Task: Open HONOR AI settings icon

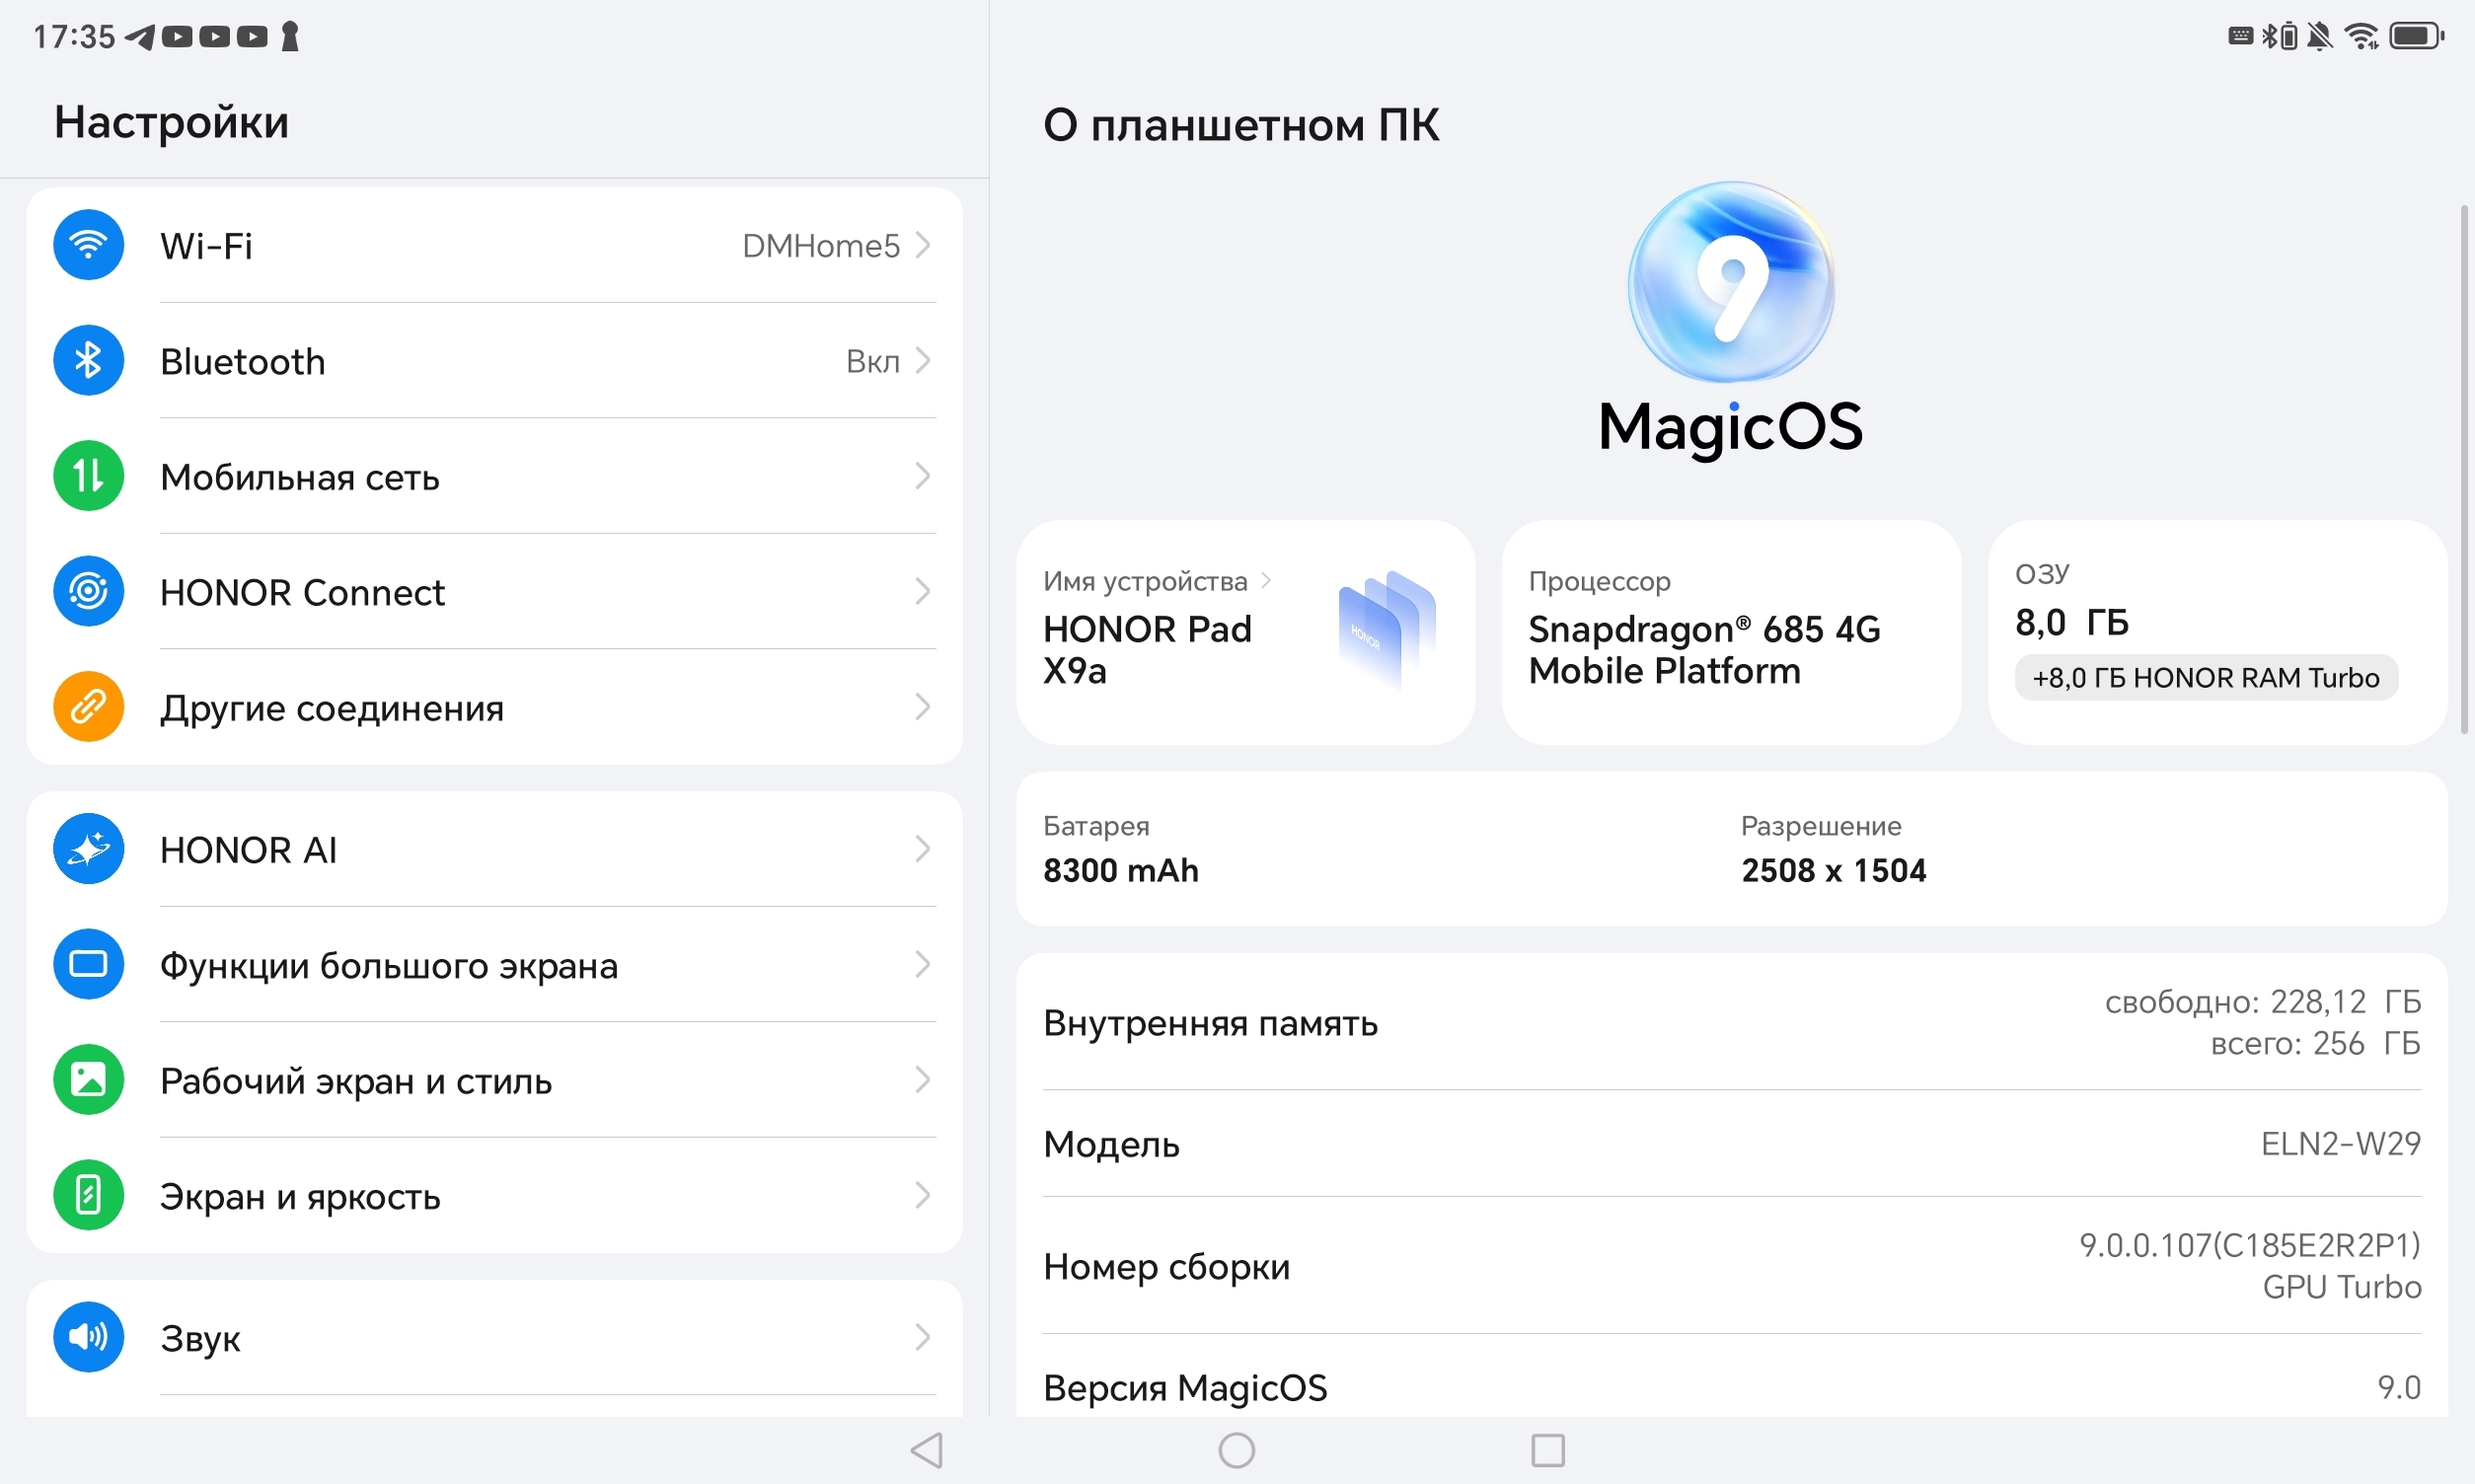Action: (88, 849)
